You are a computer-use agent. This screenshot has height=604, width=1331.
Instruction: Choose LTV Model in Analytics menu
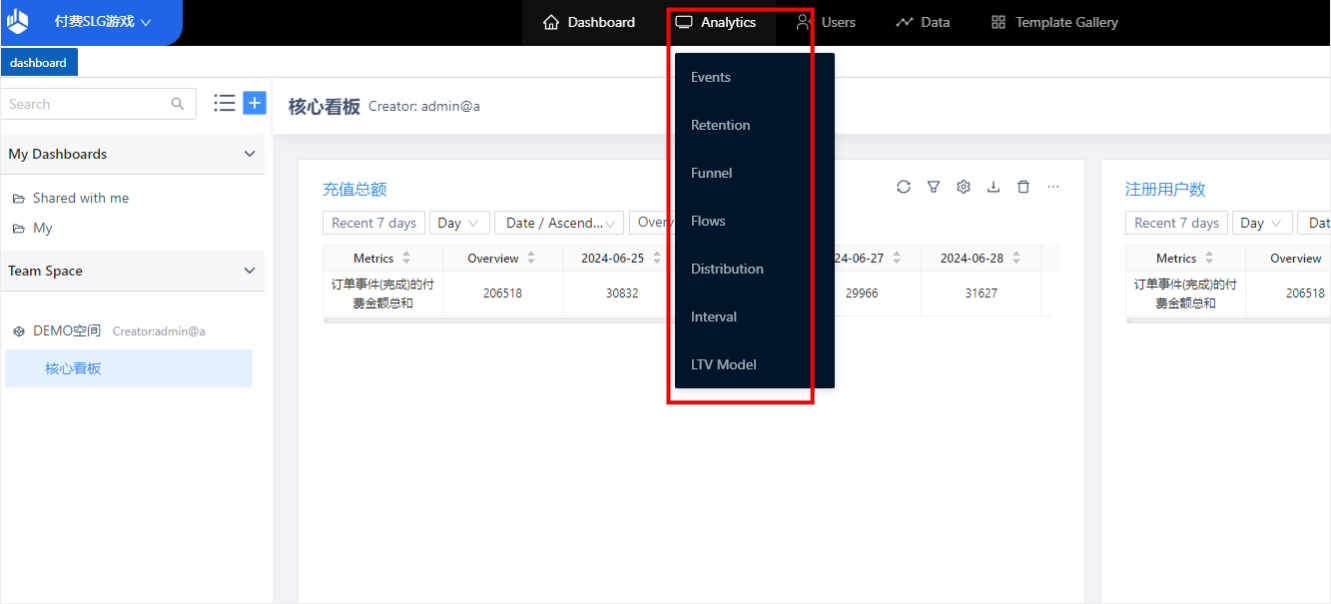pyautogui.click(x=723, y=365)
